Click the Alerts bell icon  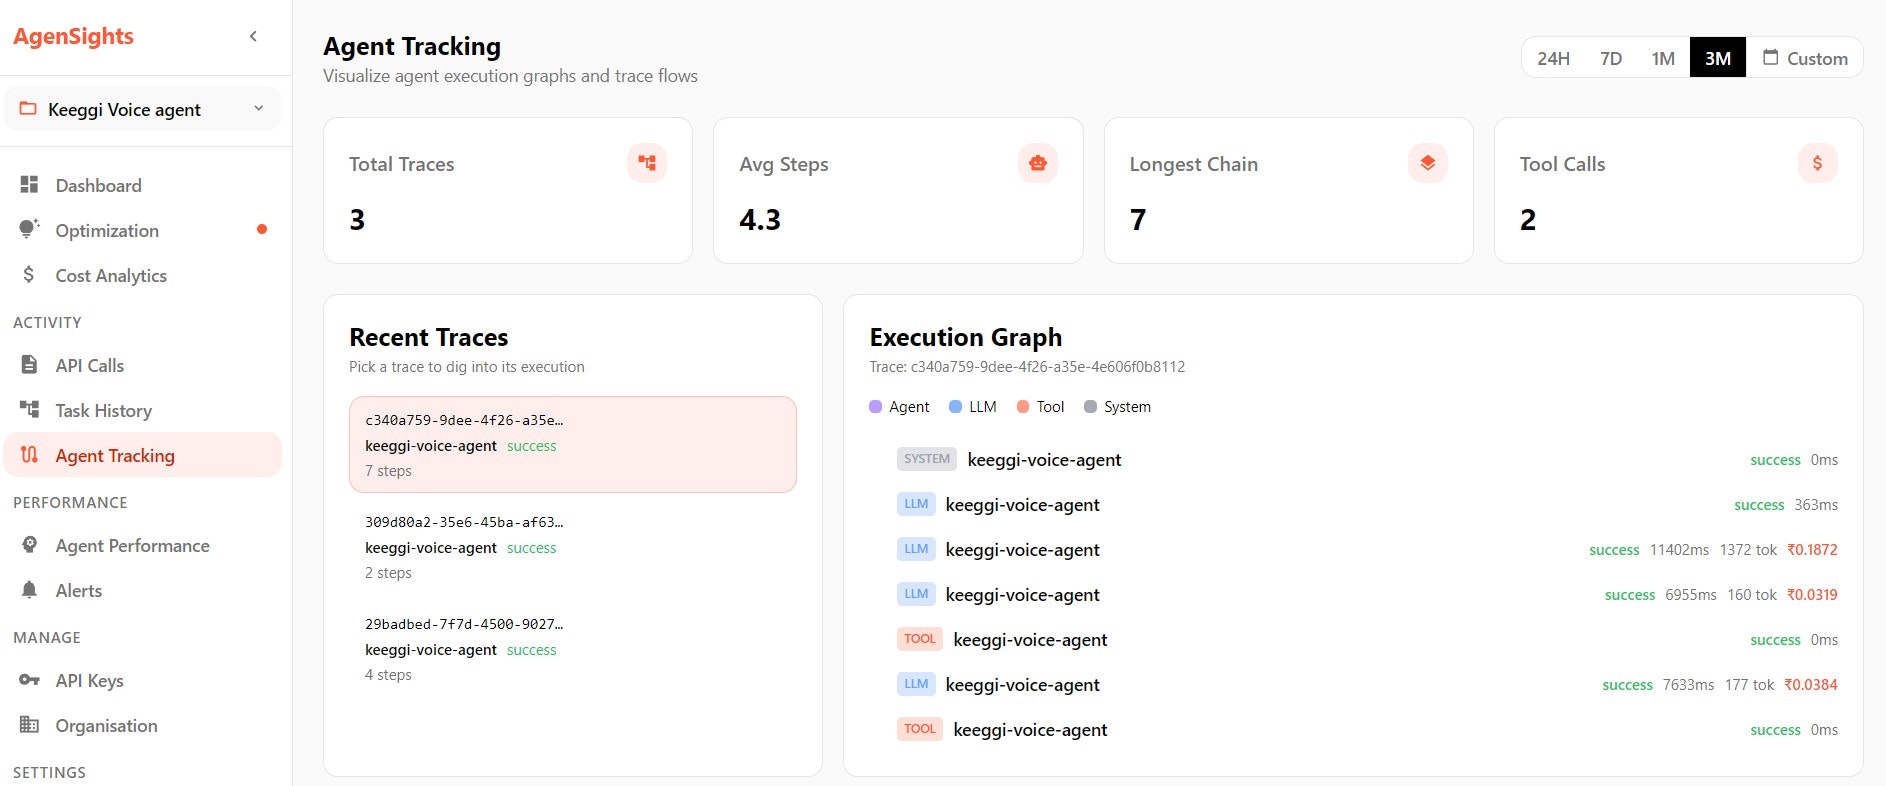pyautogui.click(x=29, y=589)
